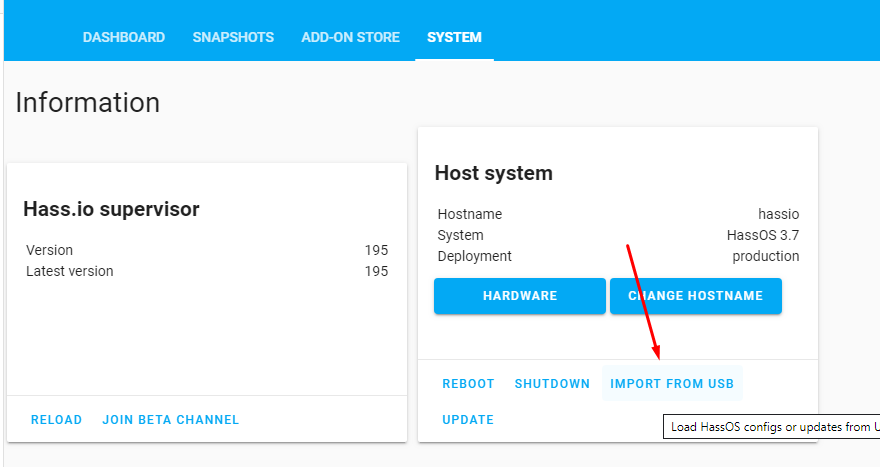
Task: Click the Hostname label
Action: point(470,214)
